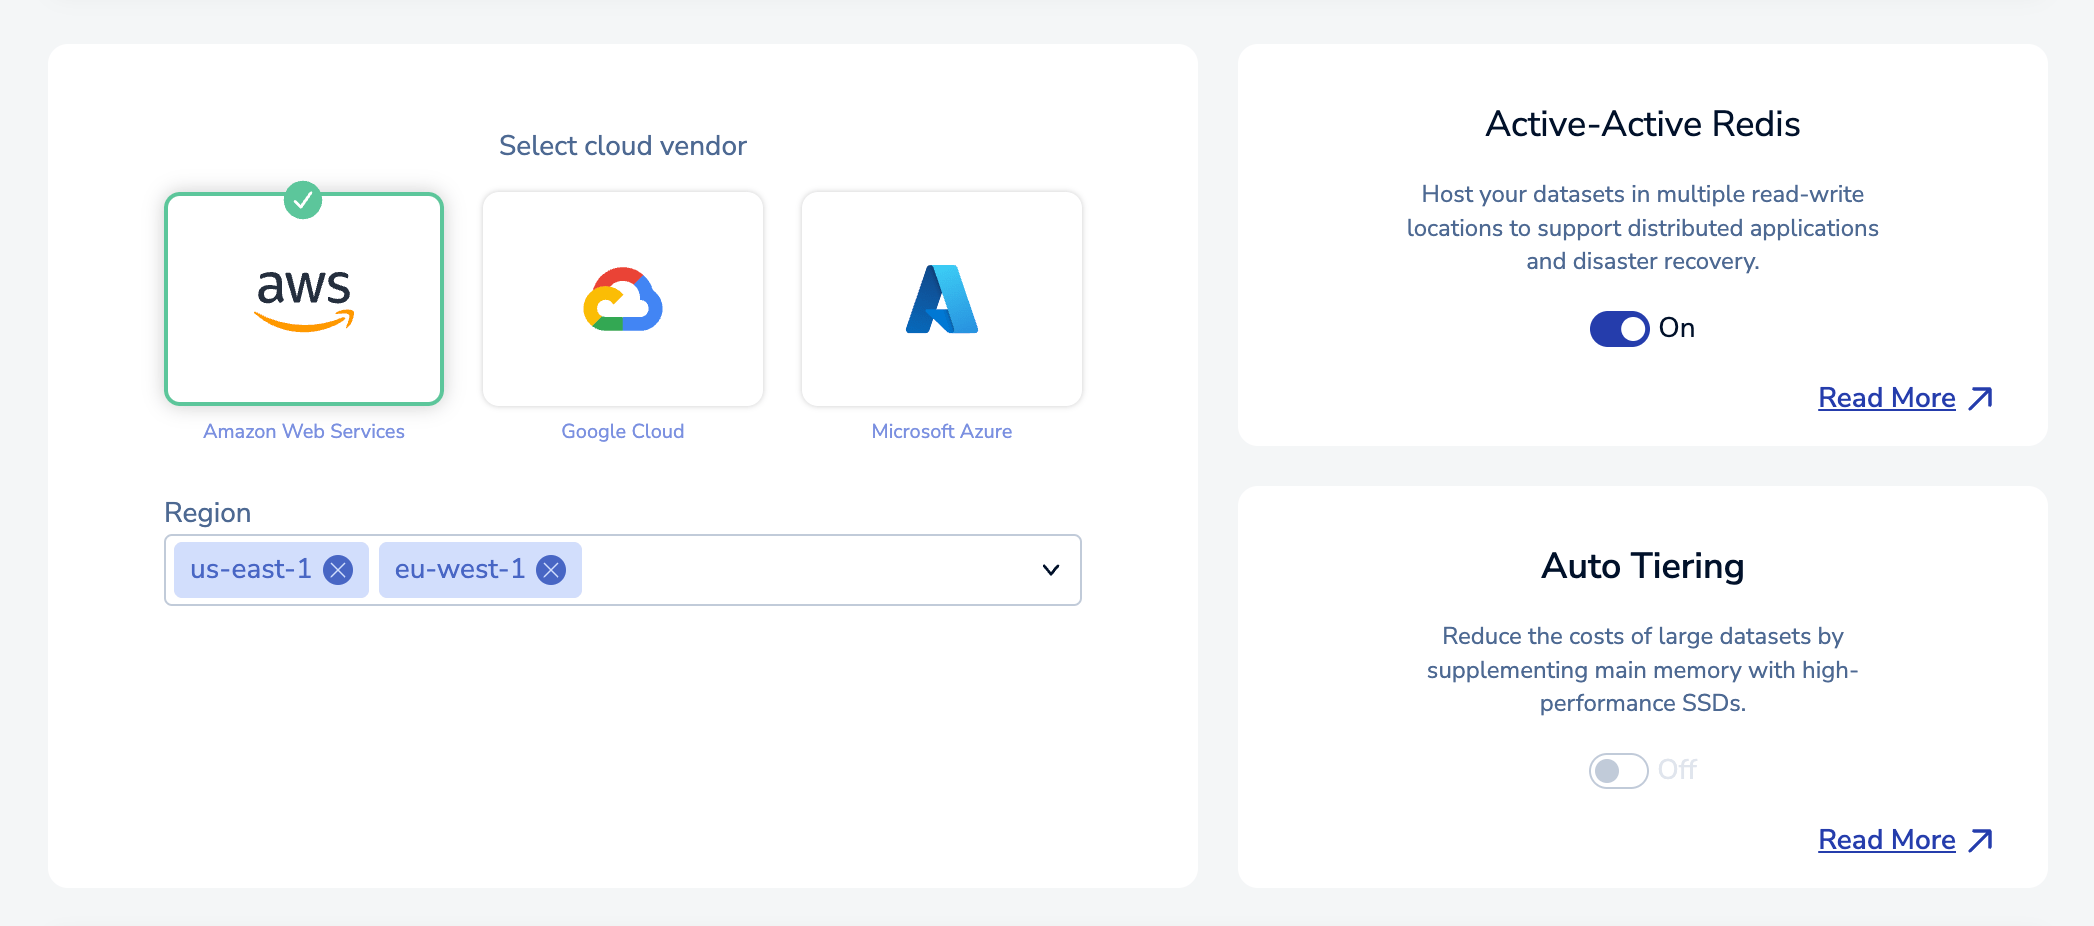Enable the Auto Tiering switch

coord(1618,771)
